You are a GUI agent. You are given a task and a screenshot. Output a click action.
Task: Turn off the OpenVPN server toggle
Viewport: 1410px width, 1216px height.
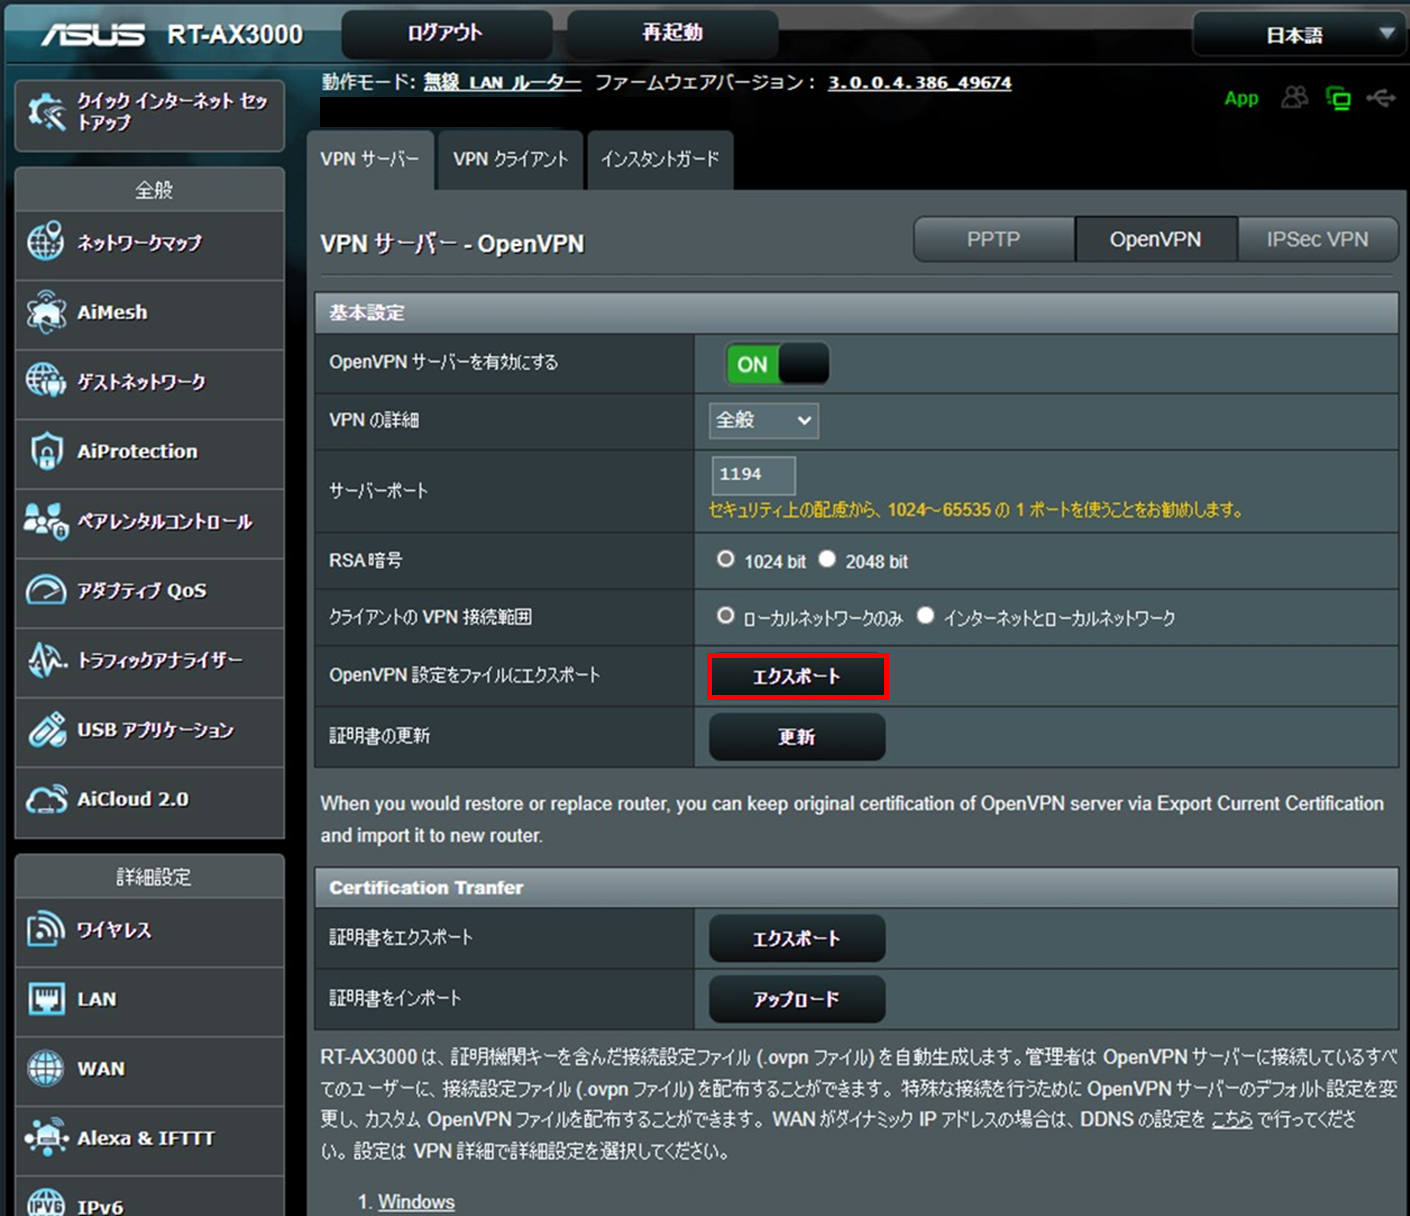[777, 364]
